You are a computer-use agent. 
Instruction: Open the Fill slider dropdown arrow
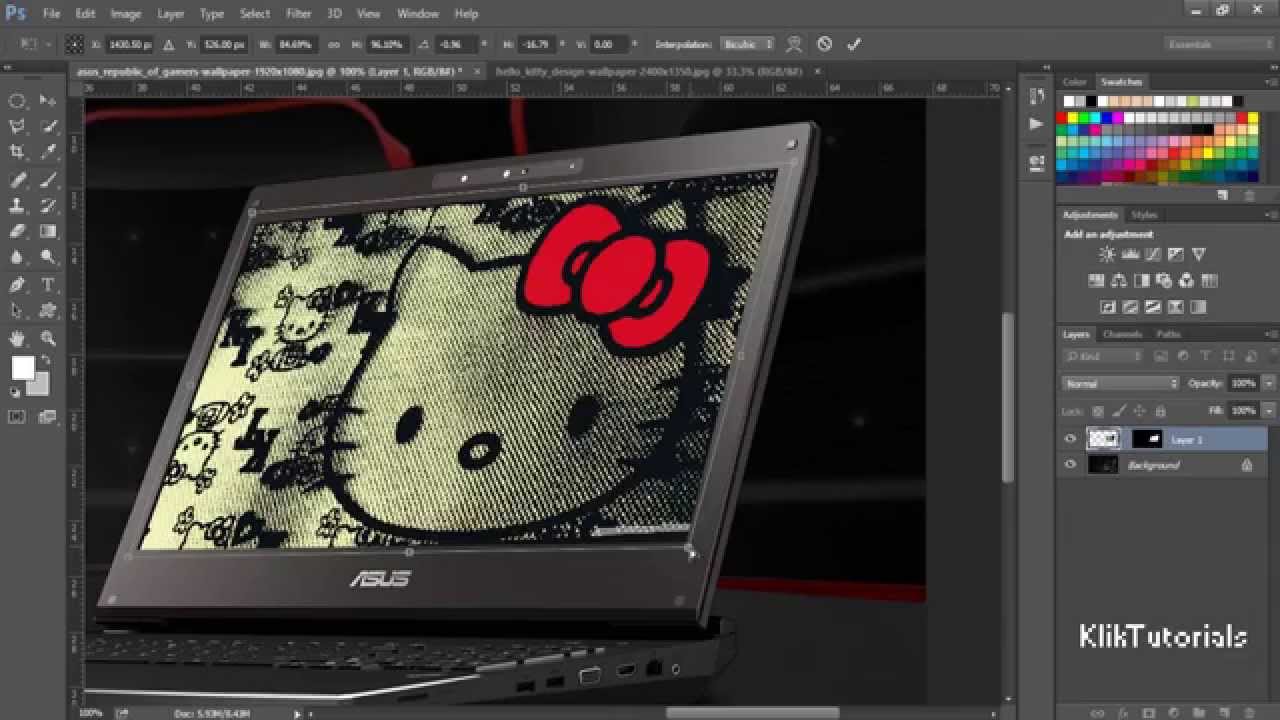tap(1269, 411)
